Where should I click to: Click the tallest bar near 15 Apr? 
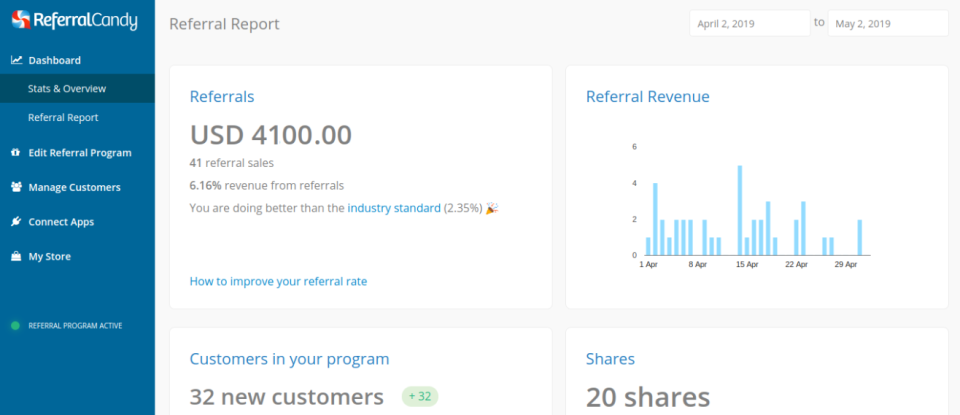point(740,210)
